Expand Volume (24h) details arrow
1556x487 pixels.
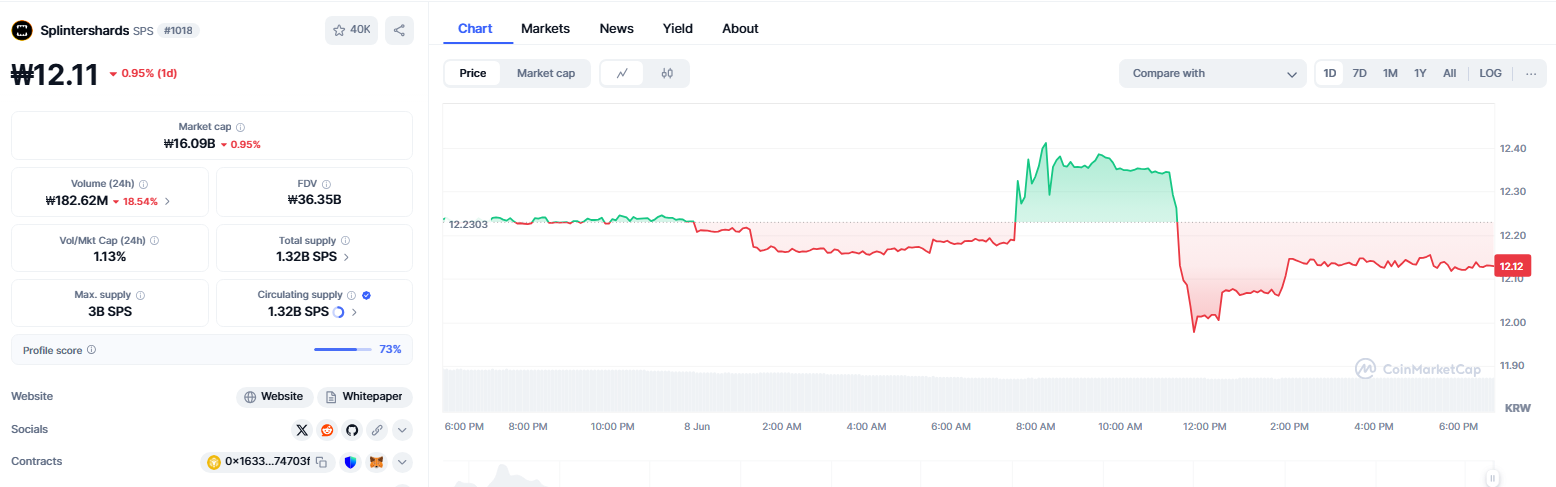[x=167, y=201]
